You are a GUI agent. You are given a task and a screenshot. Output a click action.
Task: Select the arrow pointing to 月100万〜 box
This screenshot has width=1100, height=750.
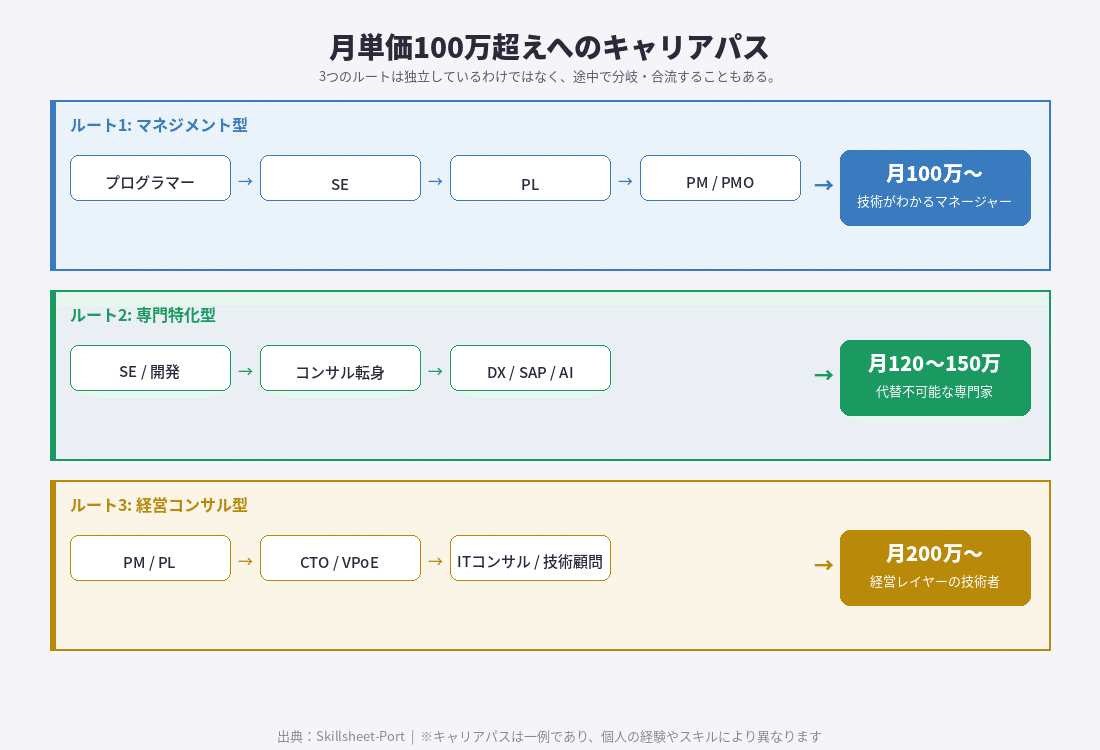click(x=823, y=185)
